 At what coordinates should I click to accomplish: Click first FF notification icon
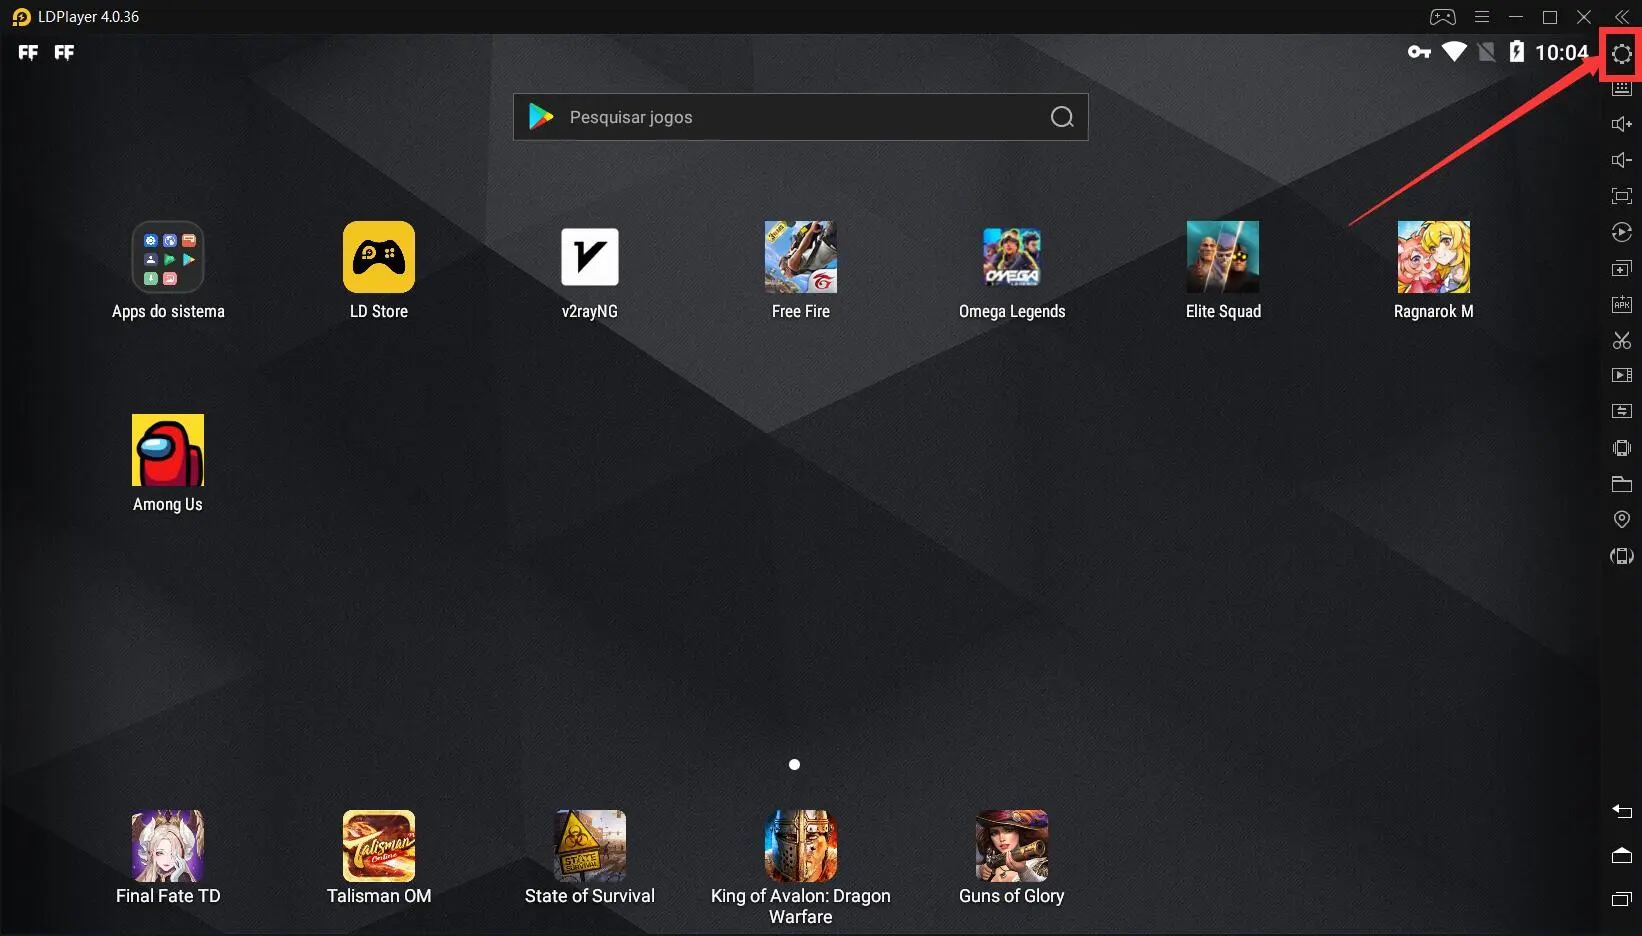pos(28,52)
